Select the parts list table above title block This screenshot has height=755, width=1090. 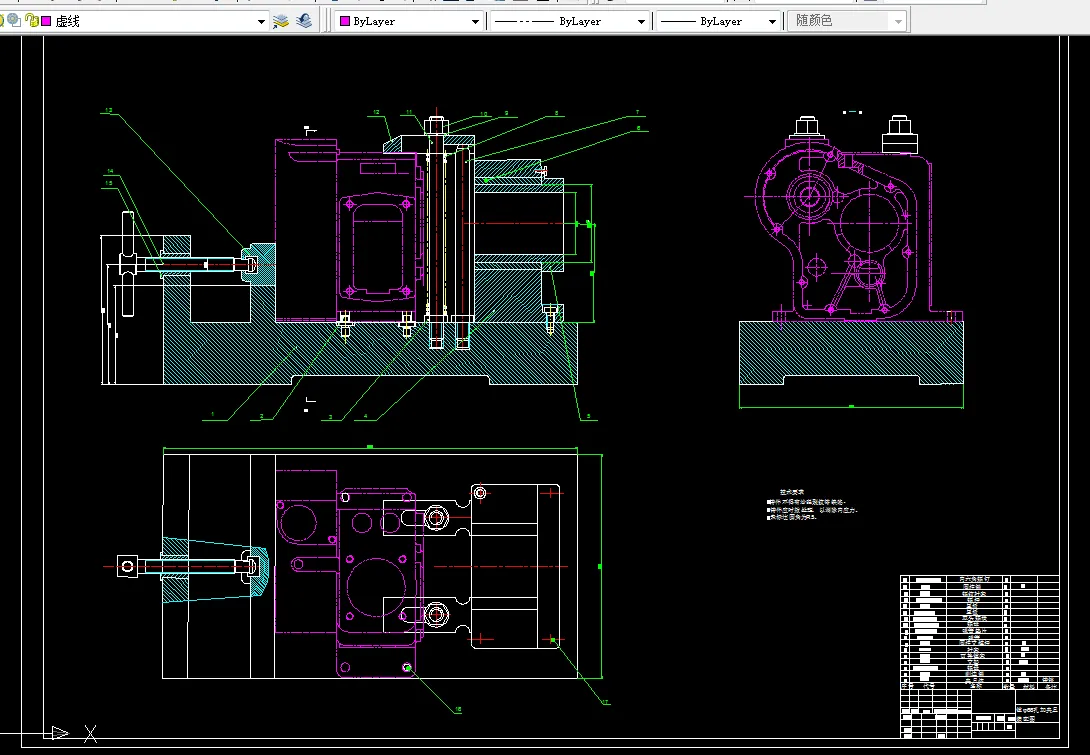coord(978,630)
